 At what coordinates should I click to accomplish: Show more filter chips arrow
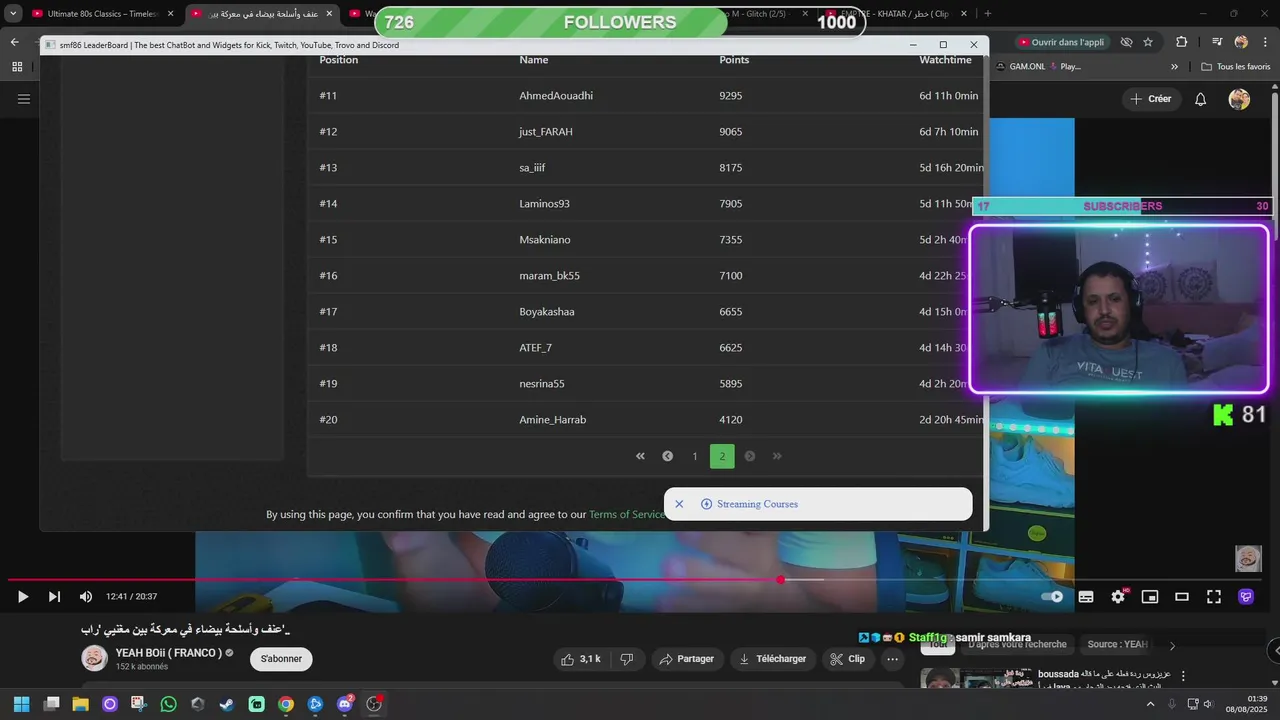click(1172, 646)
